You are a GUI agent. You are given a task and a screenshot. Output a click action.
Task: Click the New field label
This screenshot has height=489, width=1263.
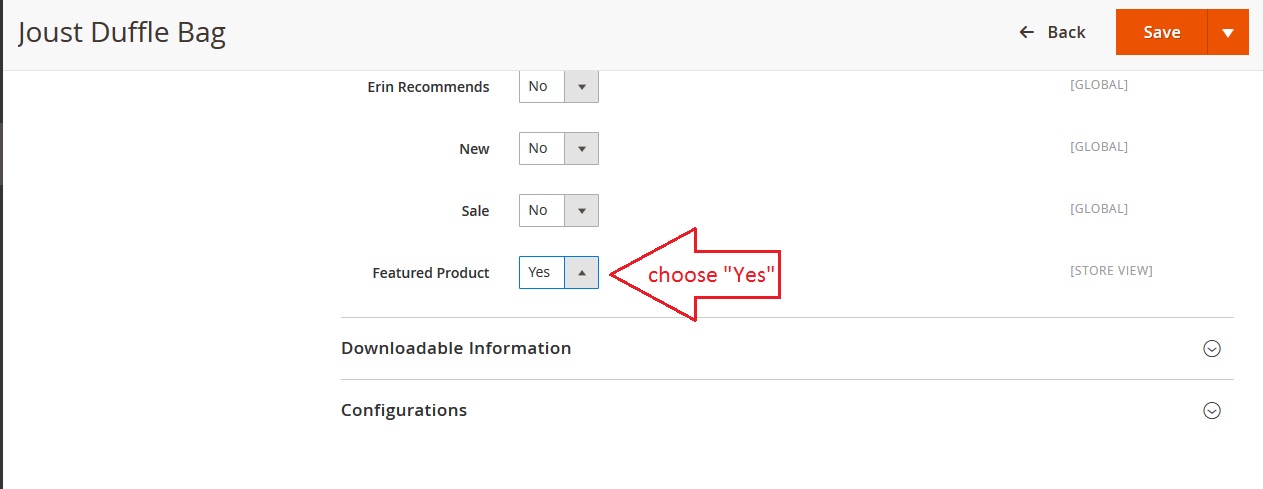pos(474,149)
